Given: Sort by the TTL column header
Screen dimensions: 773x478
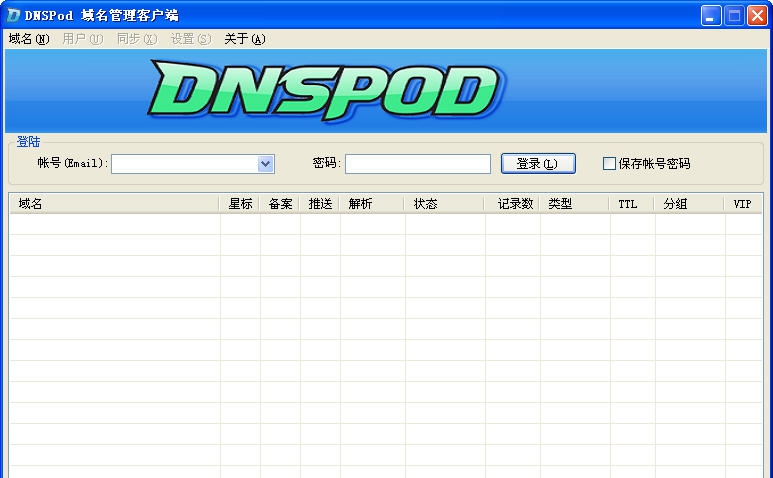Looking at the screenshot, I should 632,204.
